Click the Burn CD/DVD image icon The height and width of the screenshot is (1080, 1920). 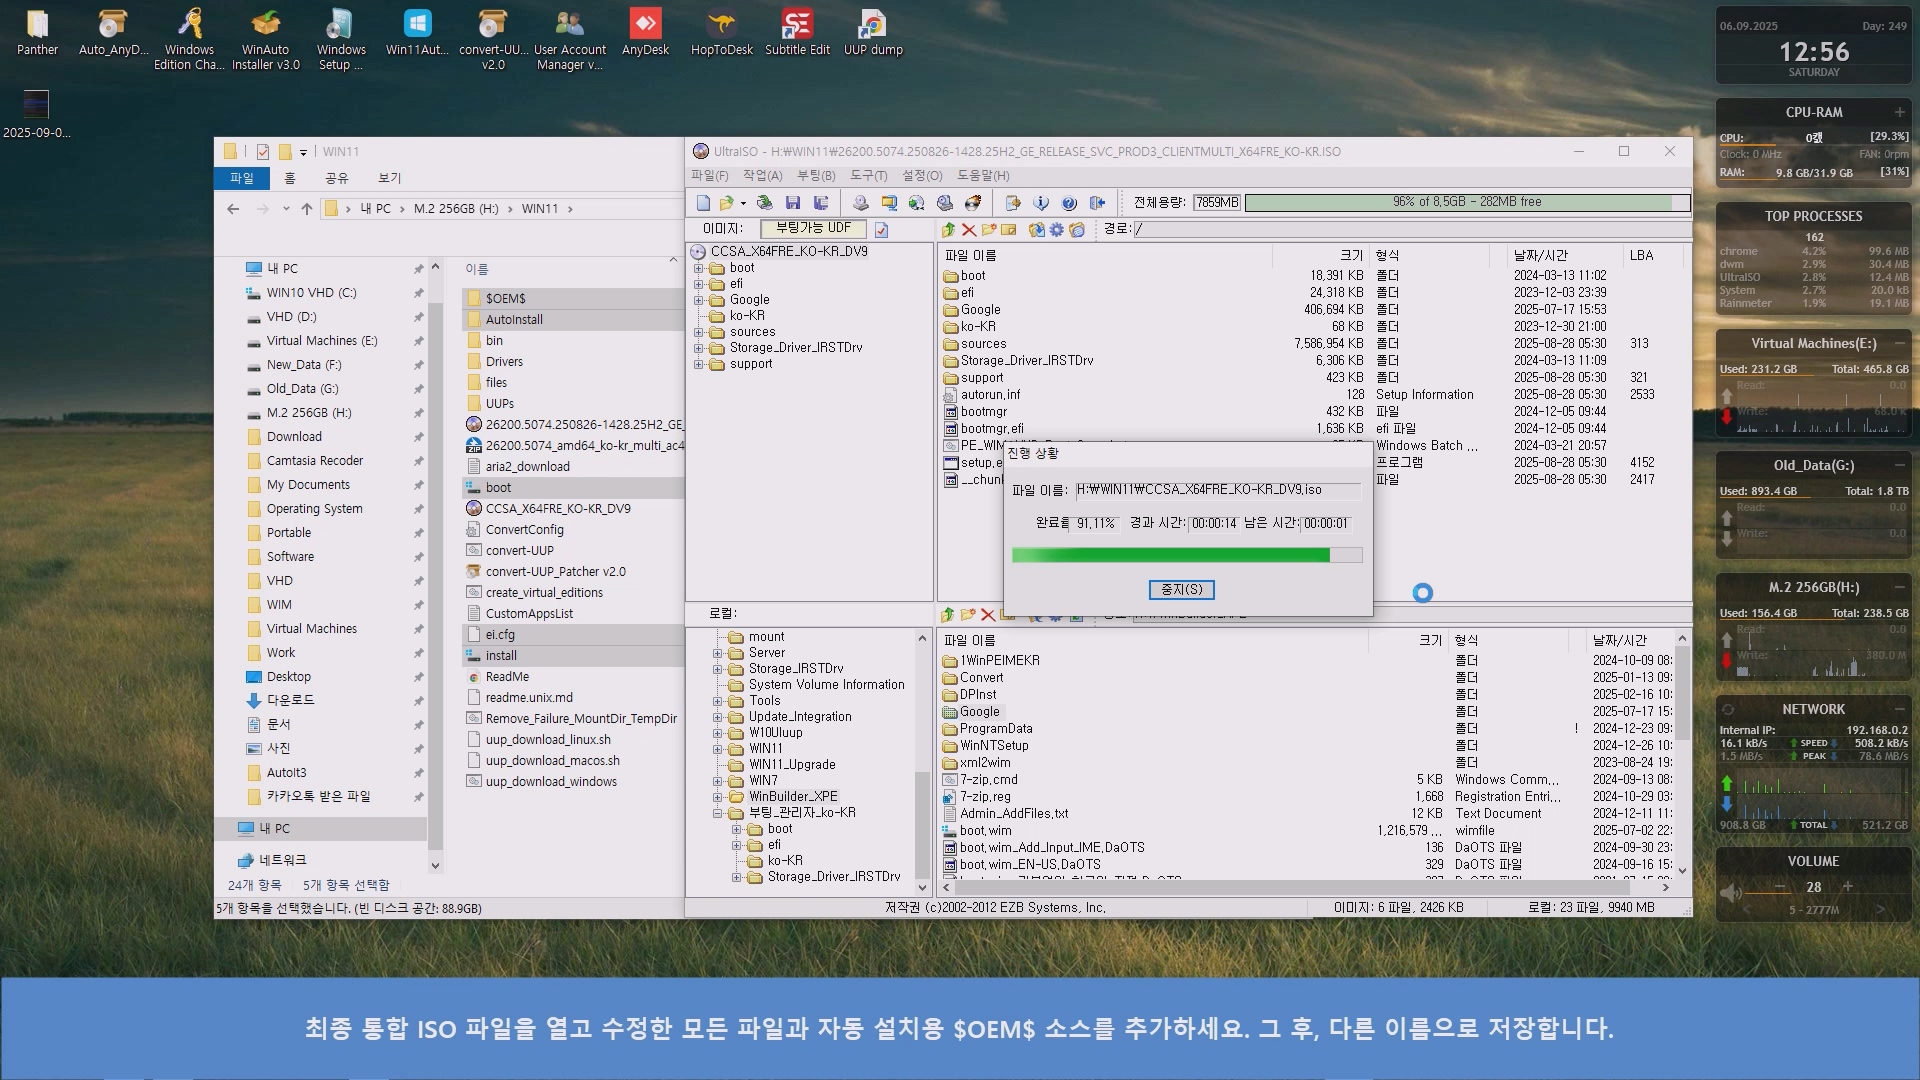pos(973,203)
